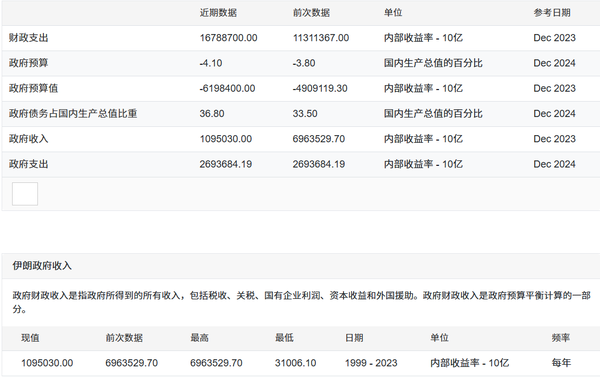Open the 政府收入 indicator link

(28, 139)
